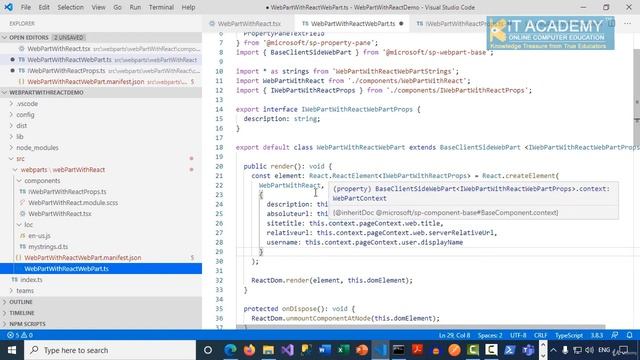Open Visual Studio purple icon on taskbar
Screen dimensions: 640x360
(x=287, y=350)
